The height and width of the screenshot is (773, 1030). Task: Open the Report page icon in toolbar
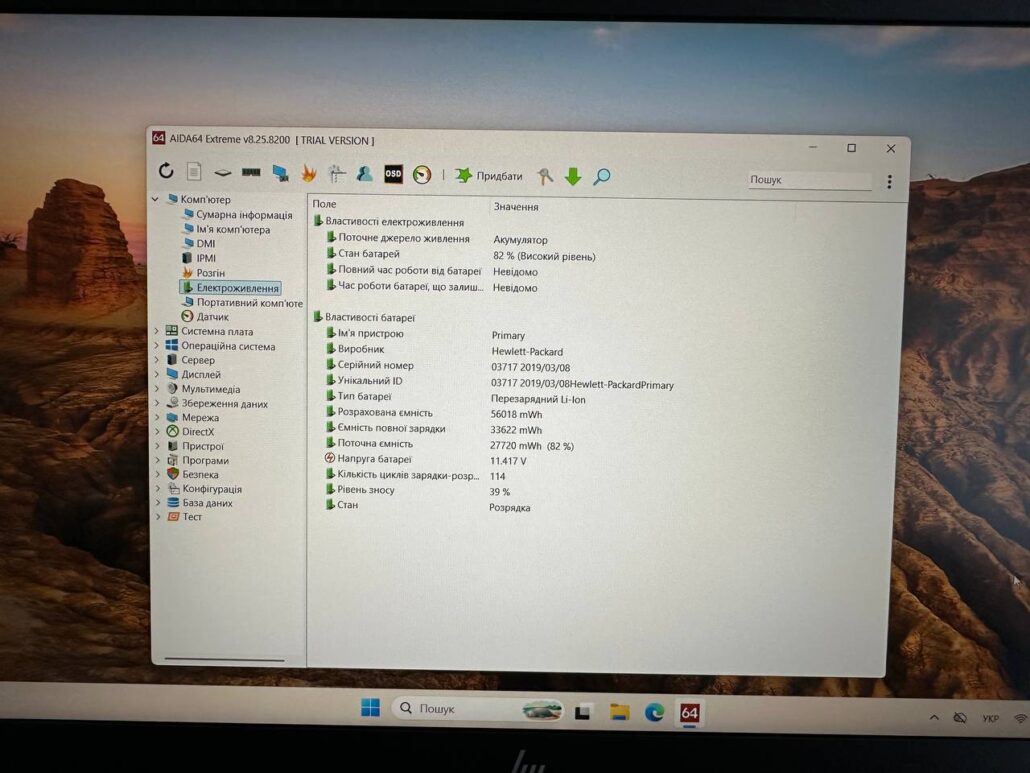(194, 172)
